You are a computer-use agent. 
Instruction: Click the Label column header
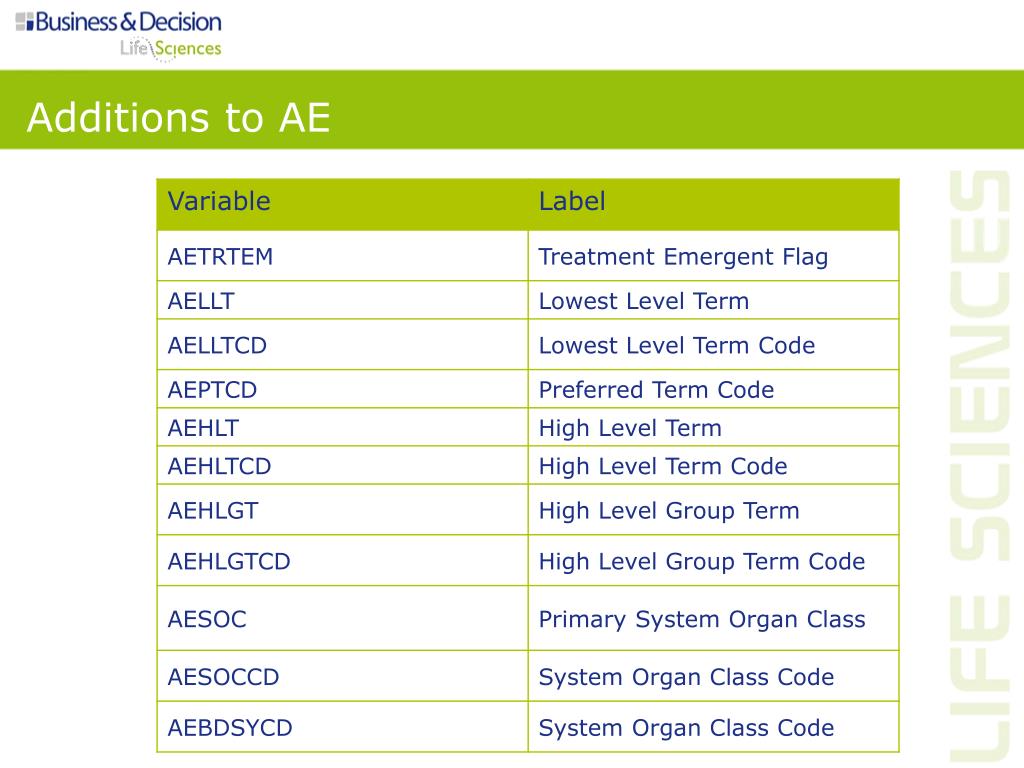pyautogui.click(x=572, y=201)
